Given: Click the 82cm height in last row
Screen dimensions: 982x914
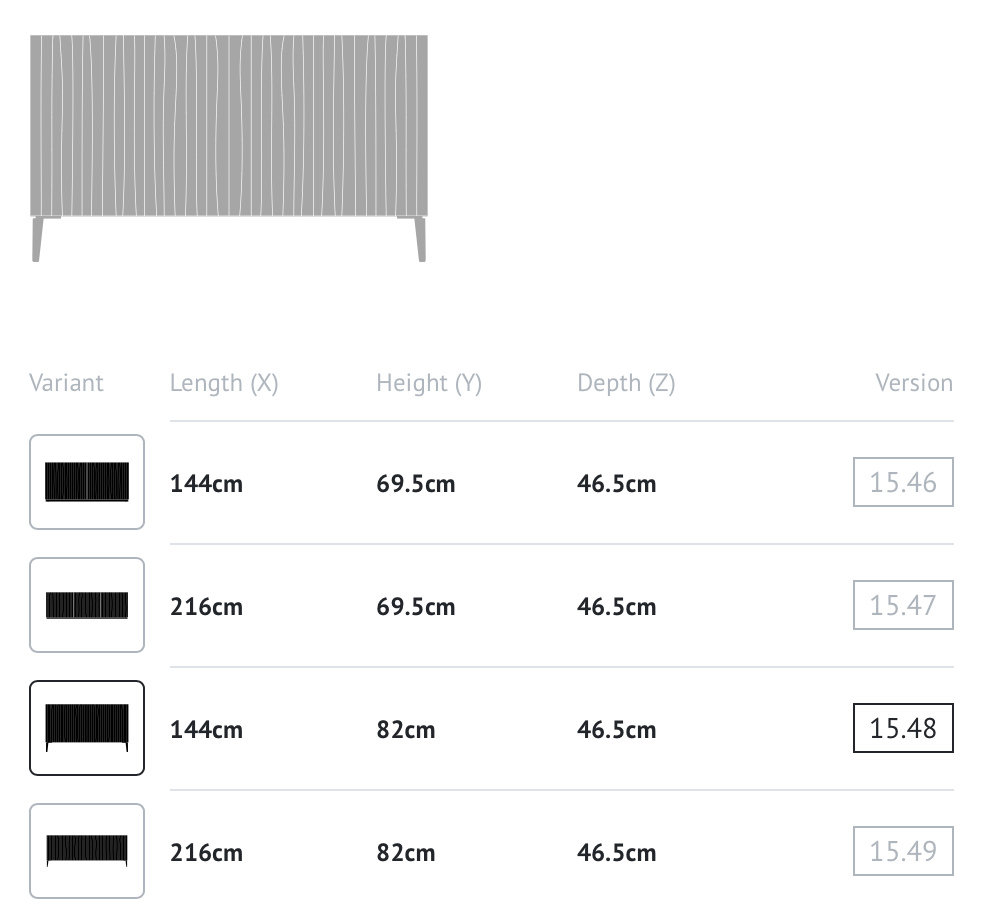Looking at the screenshot, I should 406,853.
